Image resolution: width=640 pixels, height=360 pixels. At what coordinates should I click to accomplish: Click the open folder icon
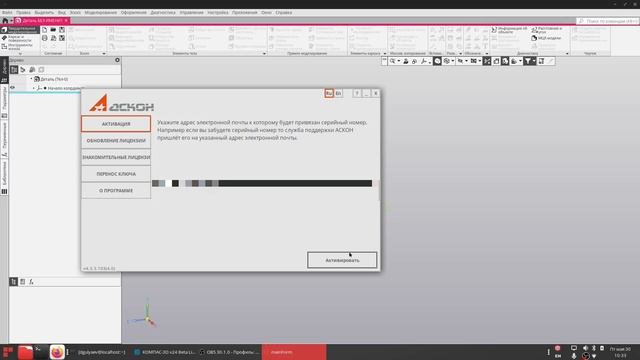click(53, 30)
